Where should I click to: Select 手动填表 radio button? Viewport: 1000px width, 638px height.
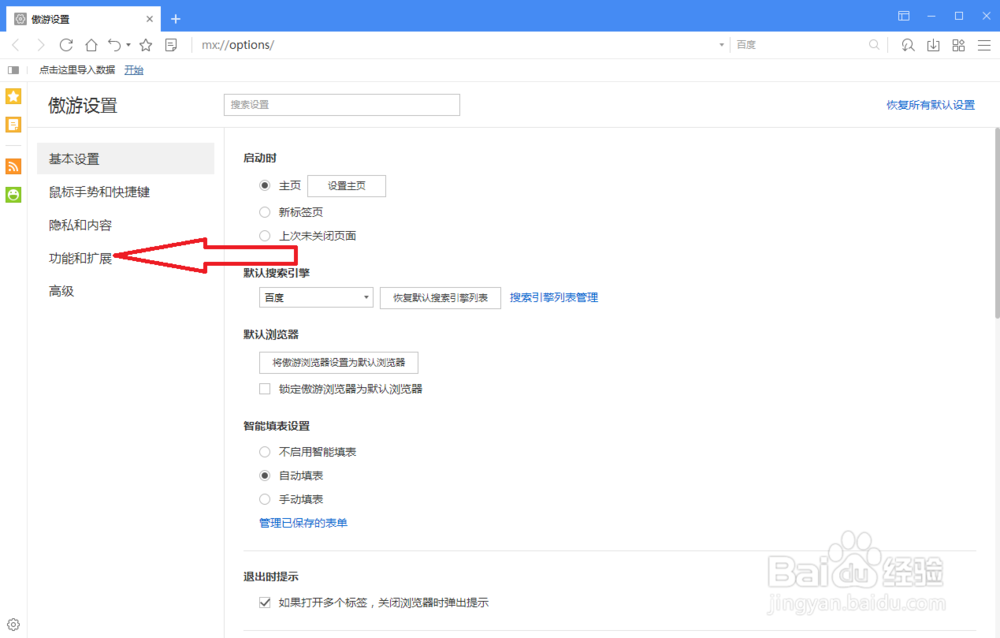pyautogui.click(x=265, y=499)
